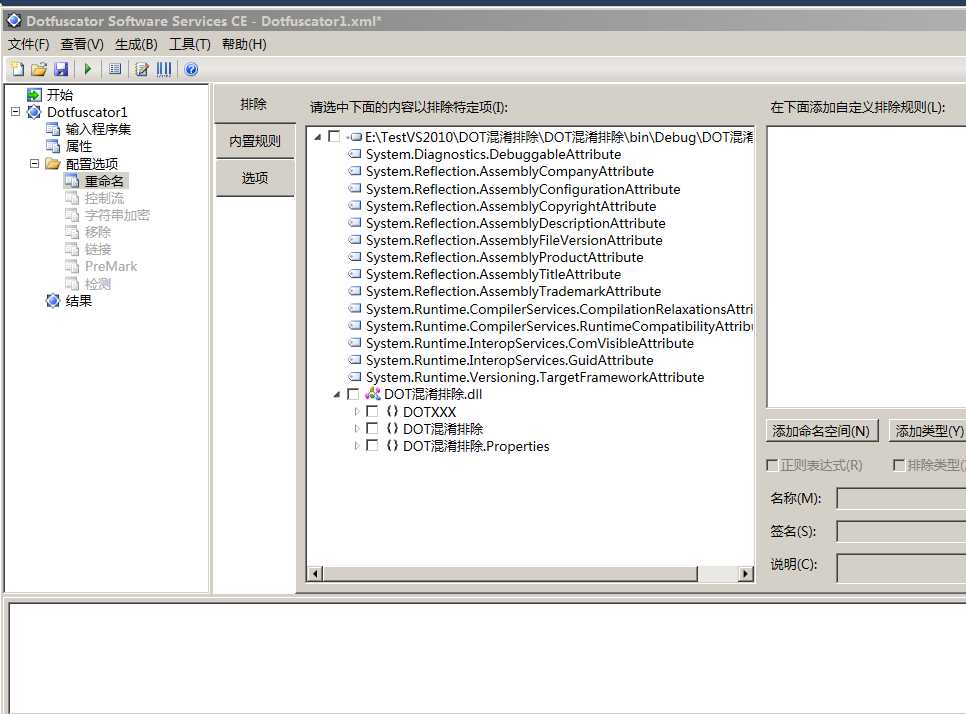Switch to the 选项 tab
Image resolution: width=966 pixels, height=714 pixels.
coord(254,178)
